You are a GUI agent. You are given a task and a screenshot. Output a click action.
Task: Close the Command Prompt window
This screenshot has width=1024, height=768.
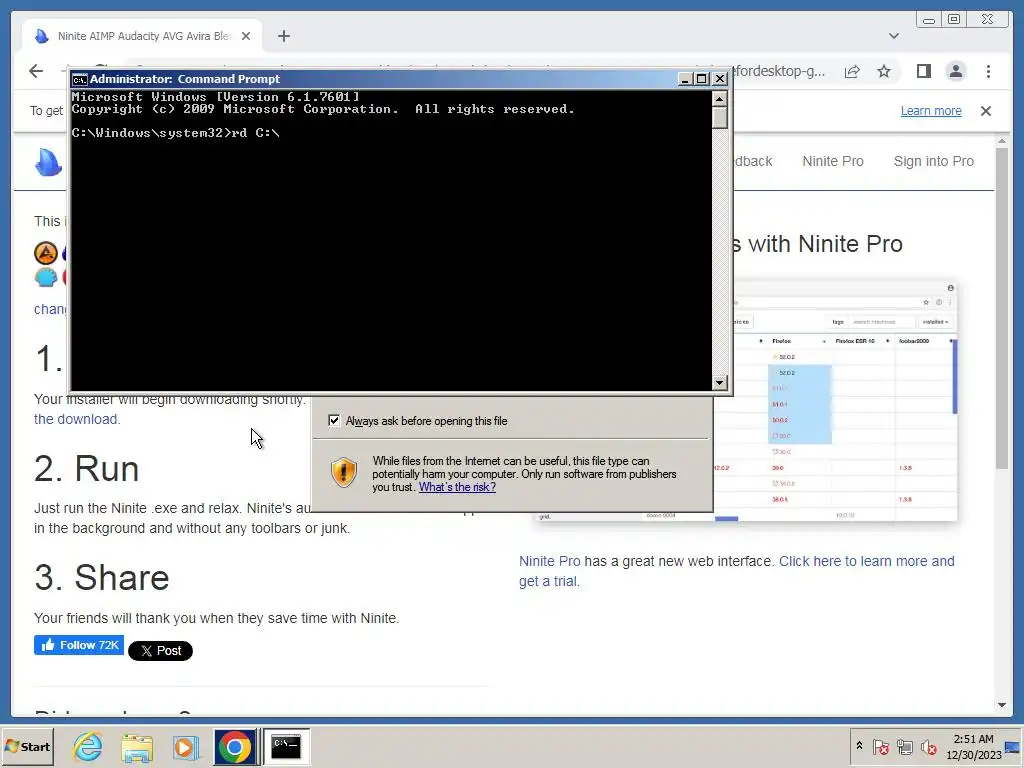pyautogui.click(x=720, y=79)
